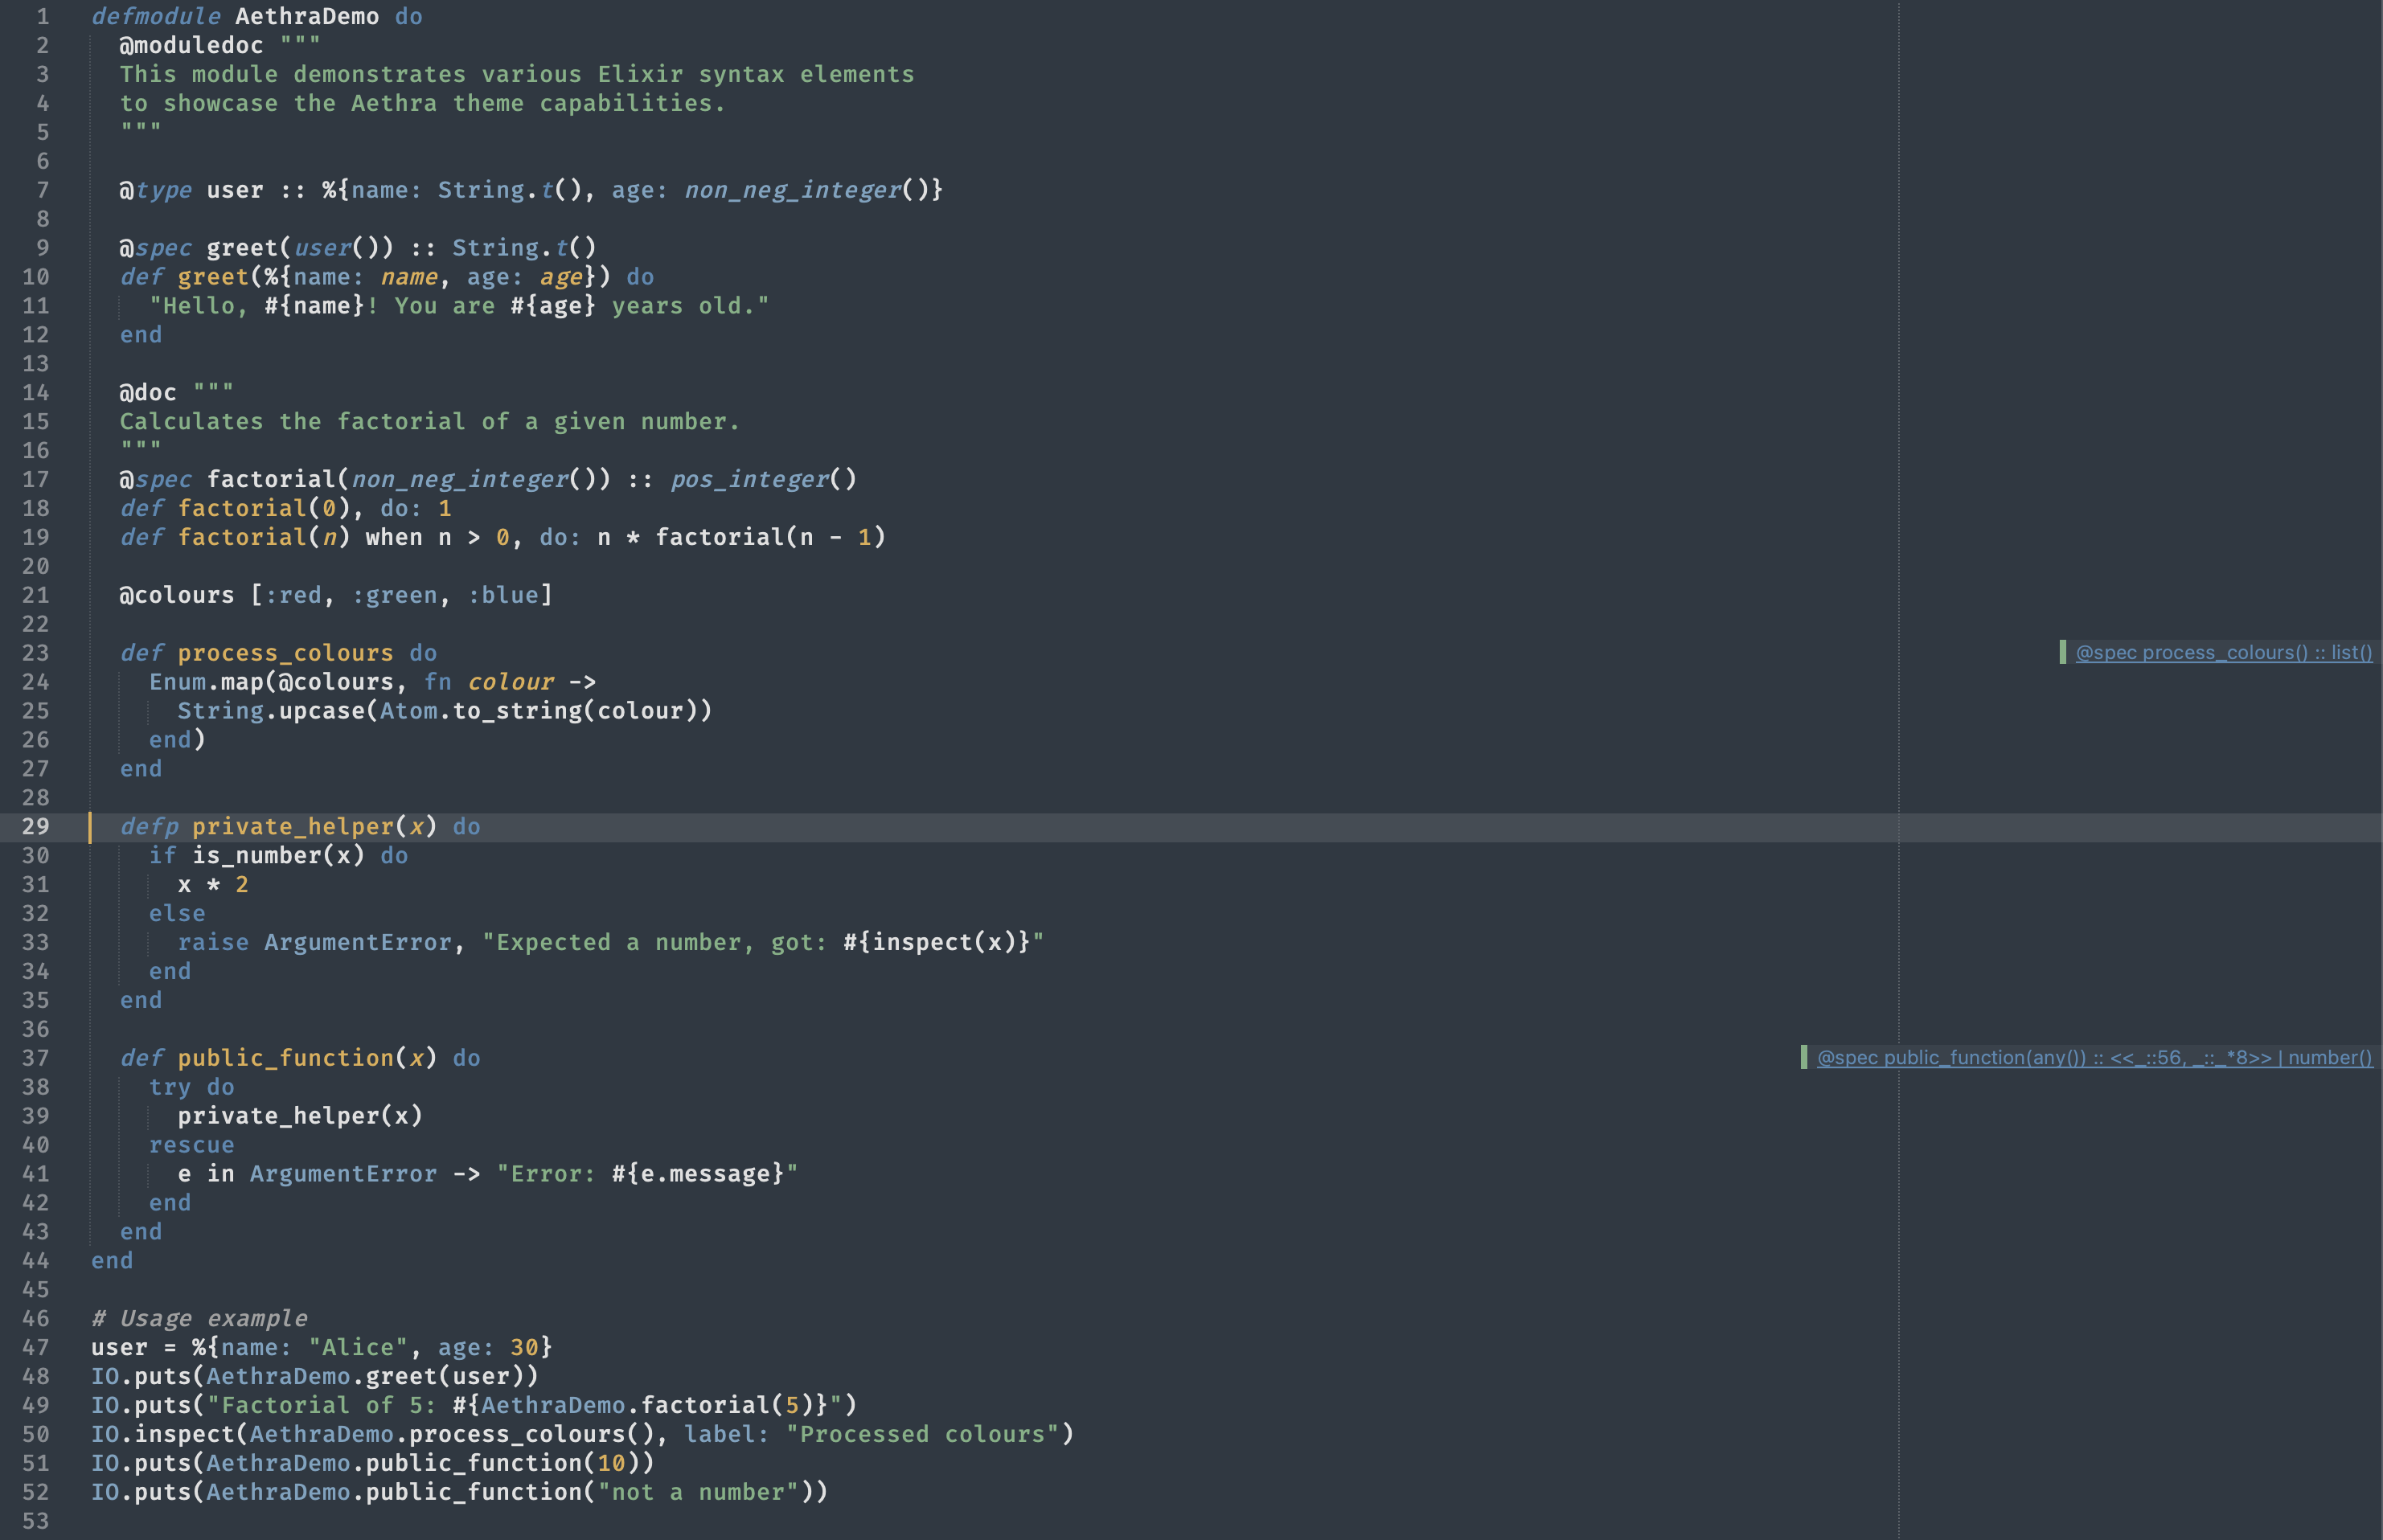The image size is (2383, 1540).
Task: Open the @spec public_function(any()) code lens
Action: [x=2094, y=1057]
